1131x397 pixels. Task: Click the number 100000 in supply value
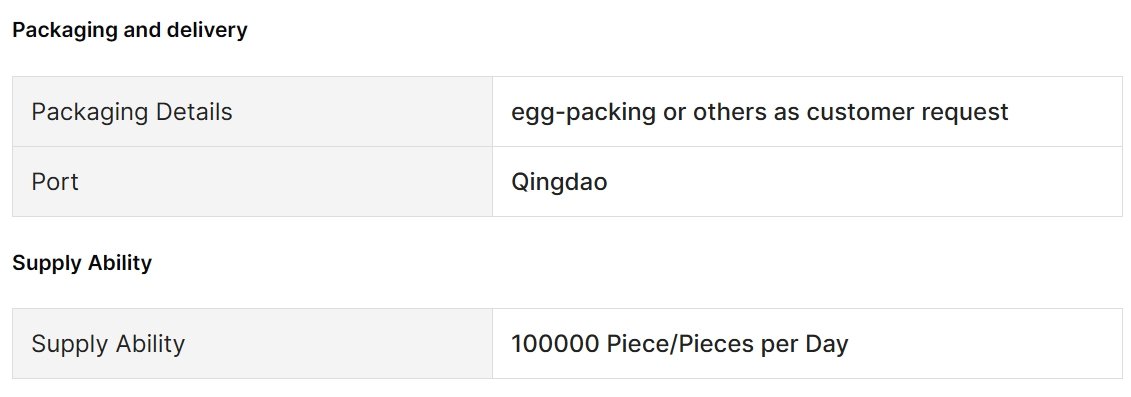click(555, 344)
